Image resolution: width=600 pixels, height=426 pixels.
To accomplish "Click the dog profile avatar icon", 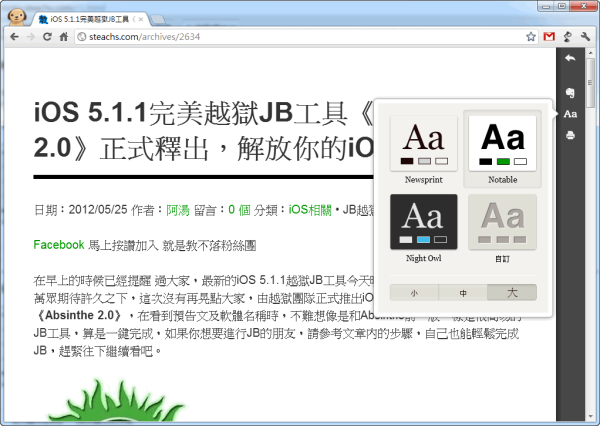I will (17, 17).
